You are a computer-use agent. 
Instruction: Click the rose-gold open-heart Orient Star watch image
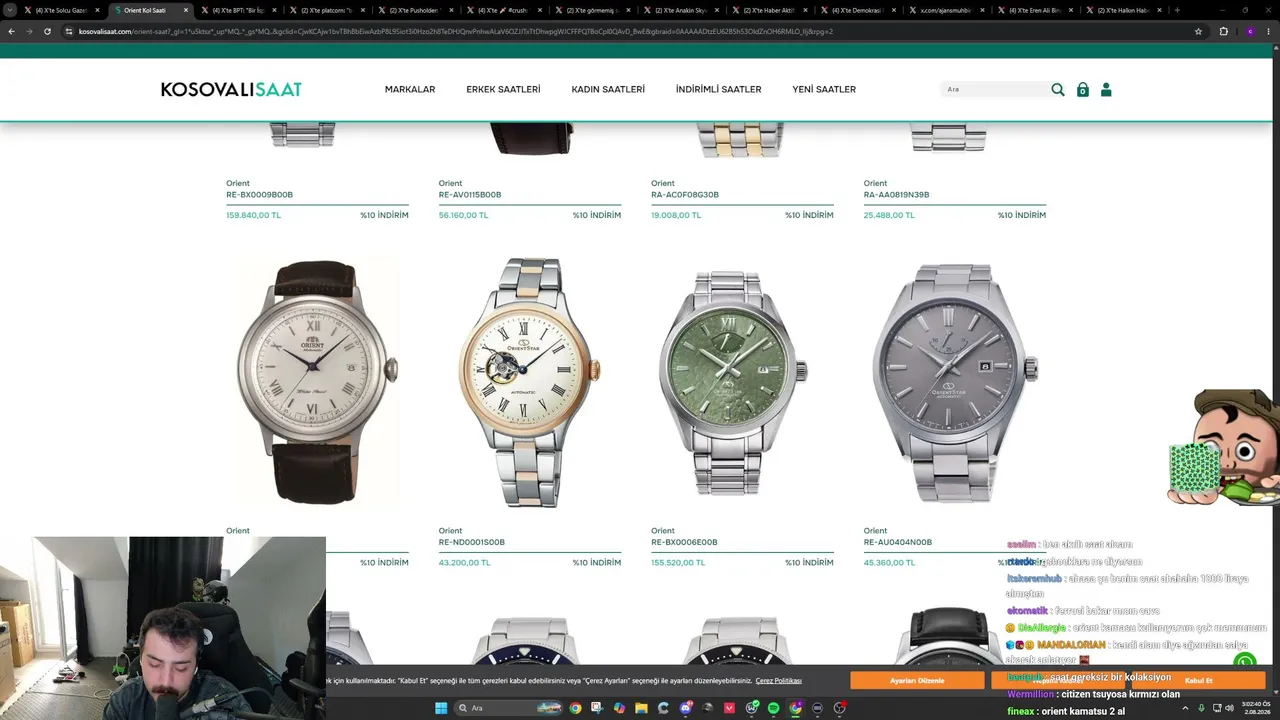(x=530, y=383)
